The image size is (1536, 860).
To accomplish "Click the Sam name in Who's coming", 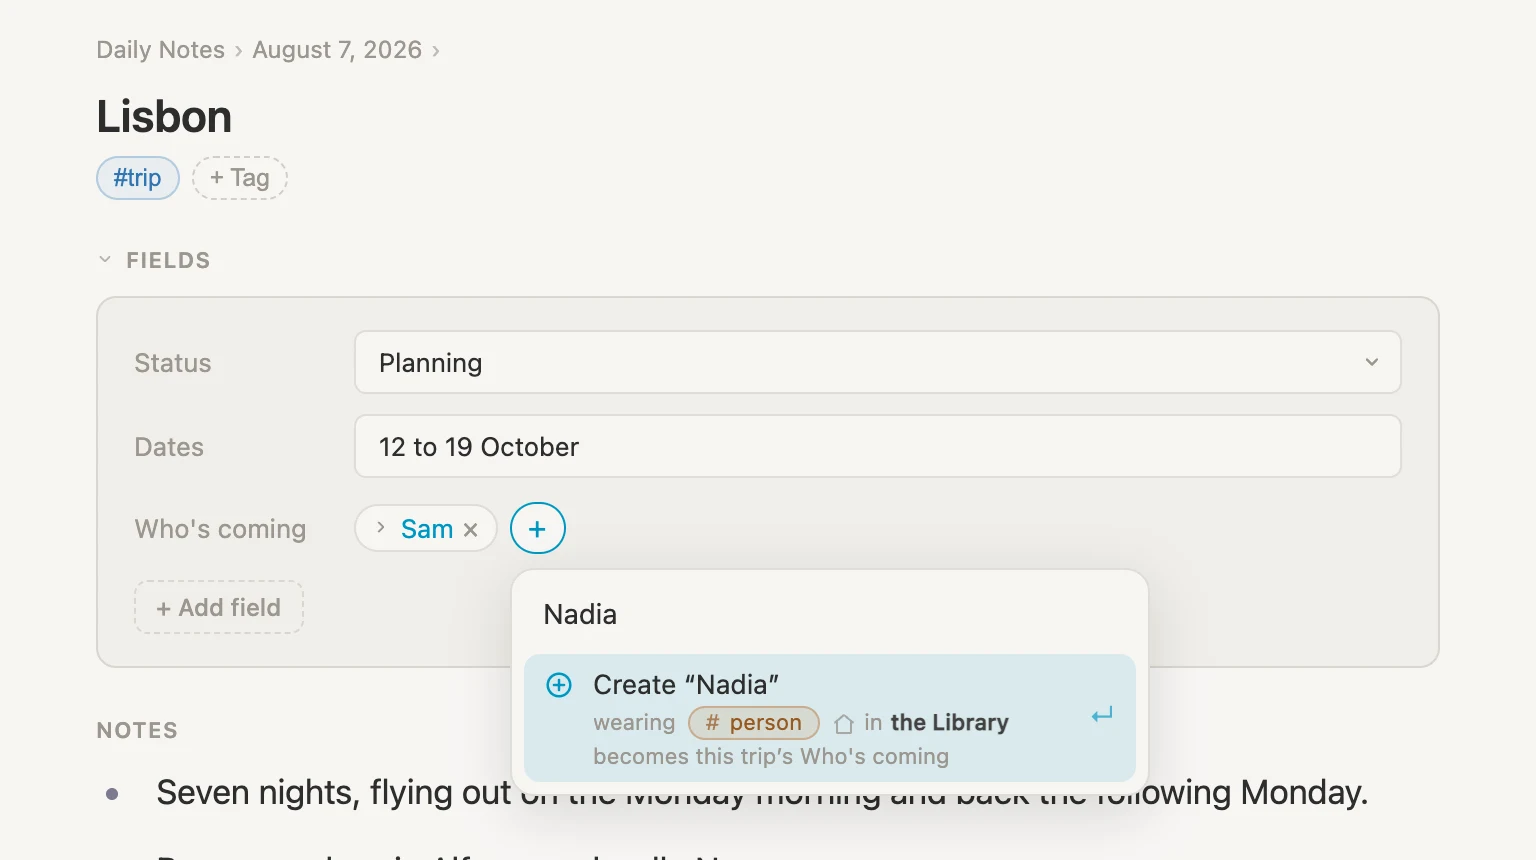I will point(427,529).
